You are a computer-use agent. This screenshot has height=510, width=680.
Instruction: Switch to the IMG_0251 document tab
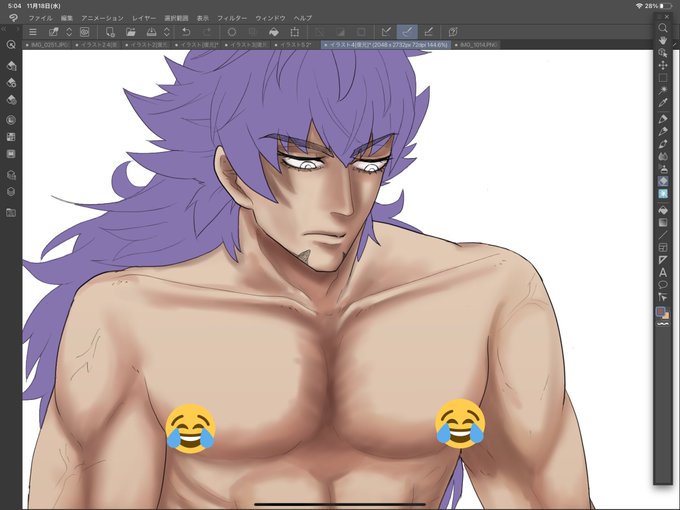47,45
